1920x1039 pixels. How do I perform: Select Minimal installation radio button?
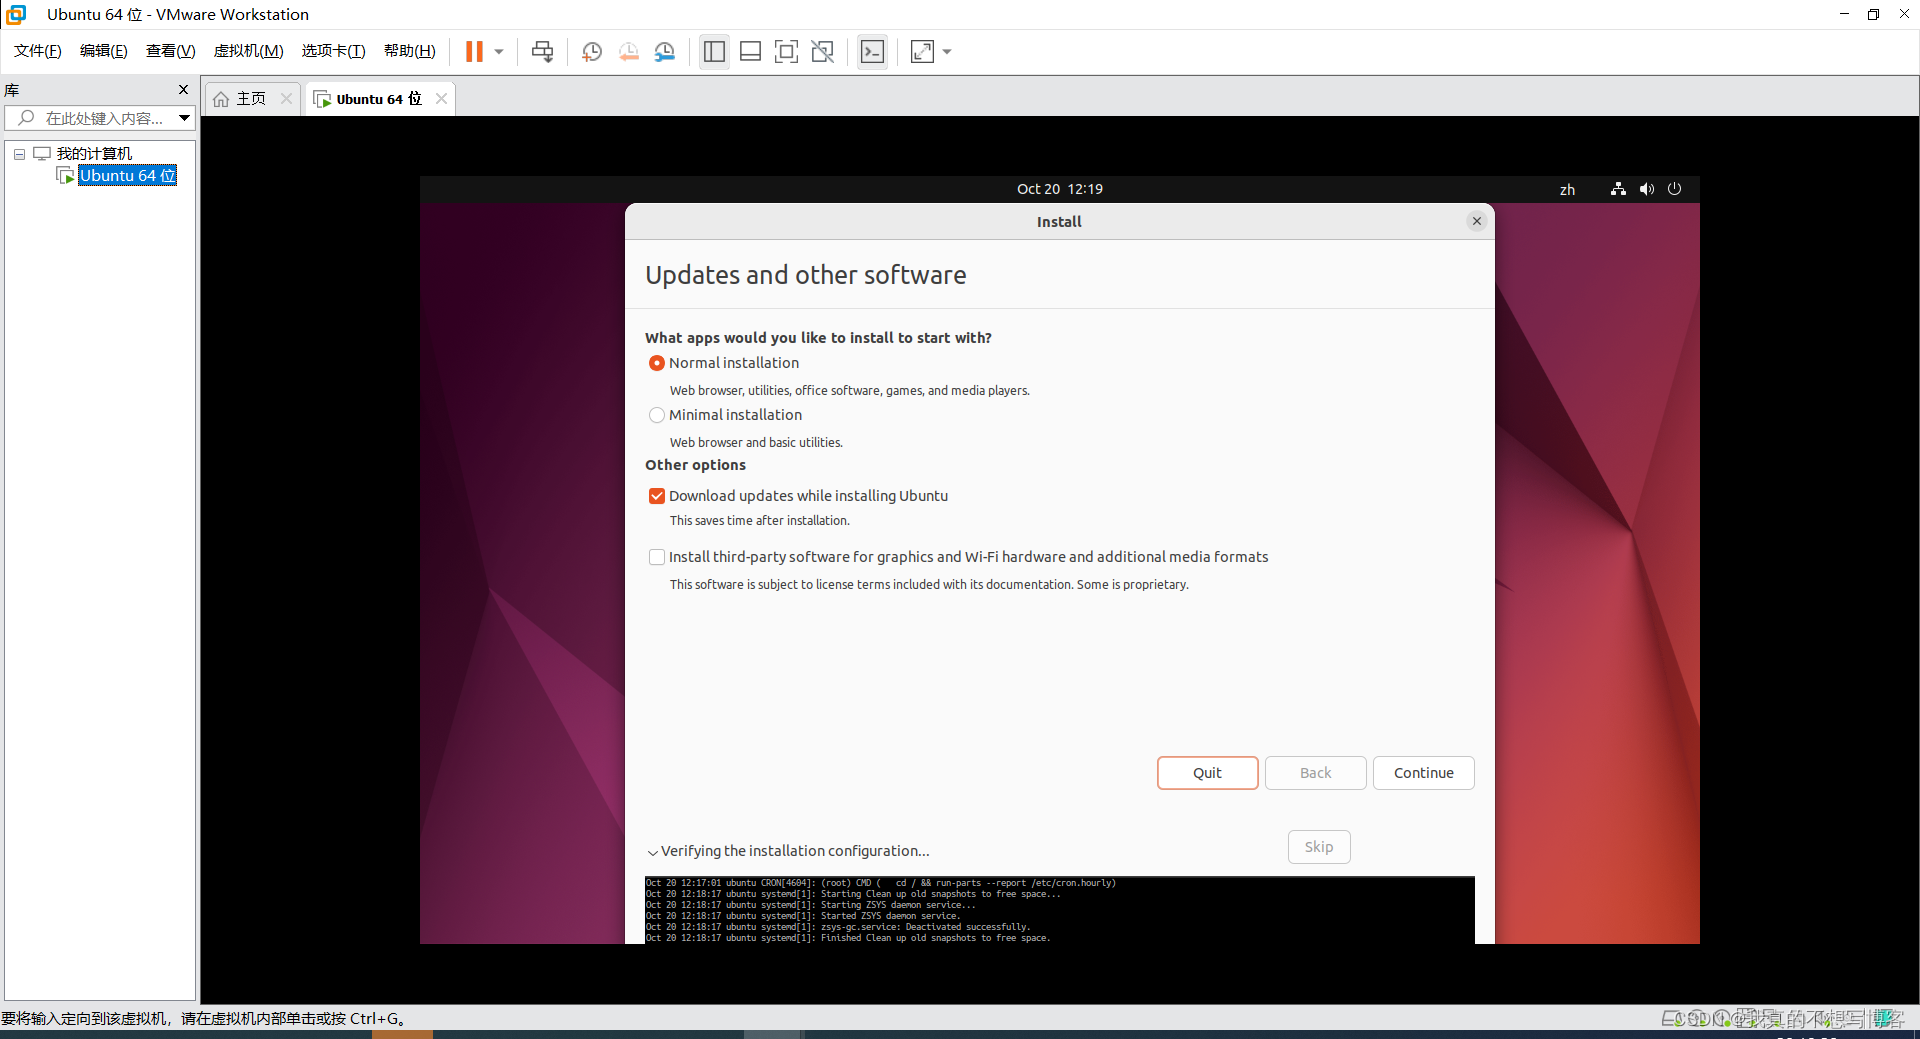tap(657, 415)
